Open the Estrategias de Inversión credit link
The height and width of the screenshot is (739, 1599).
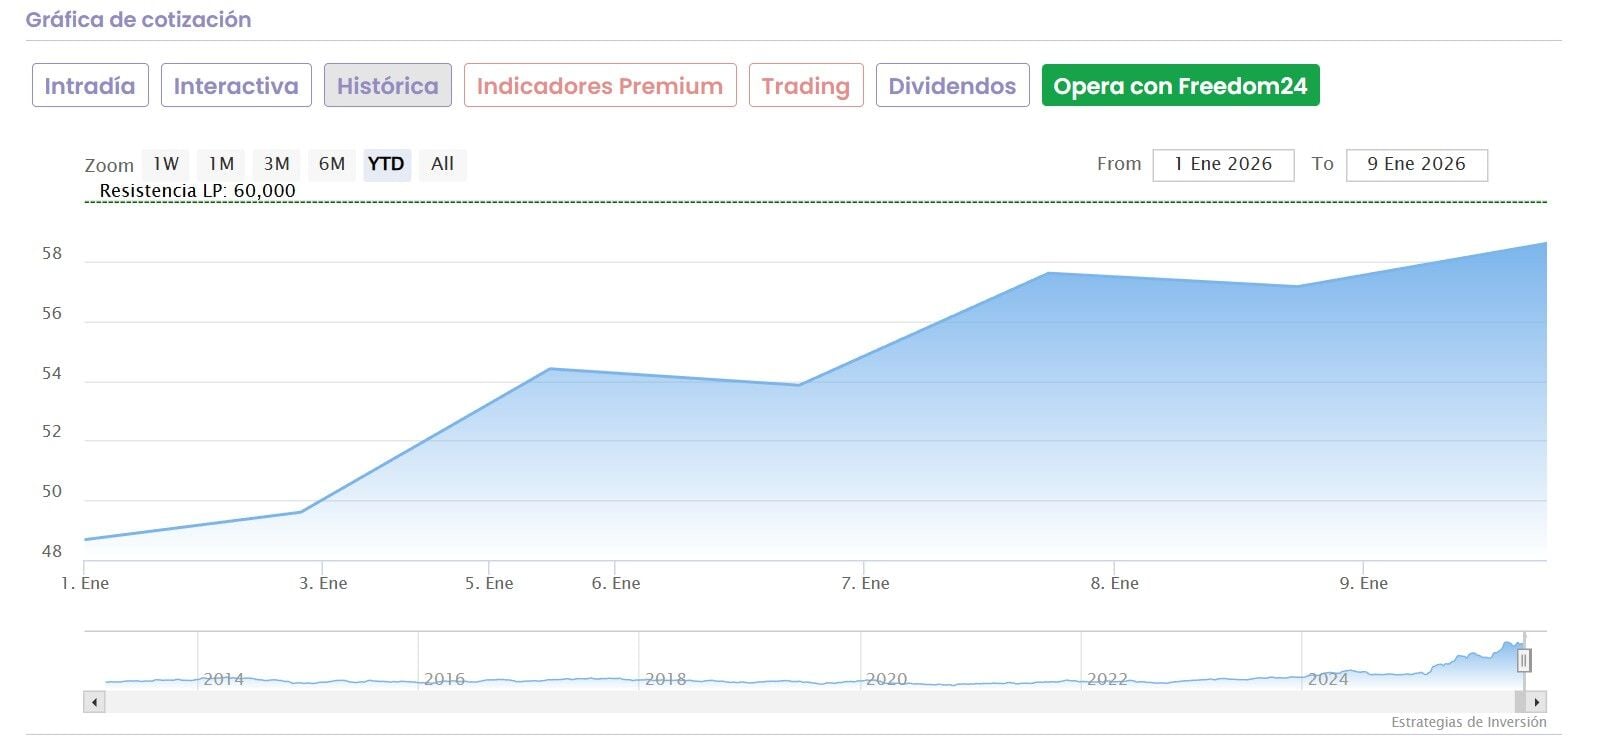(1468, 722)
